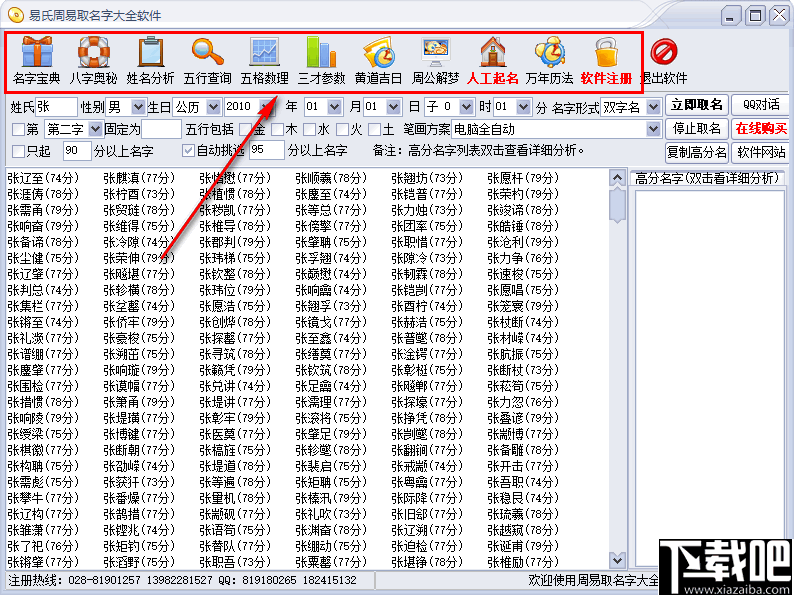Enable the 金 element checkbox
The height and width of the screenshot is (595, 794).
point(246,130)
